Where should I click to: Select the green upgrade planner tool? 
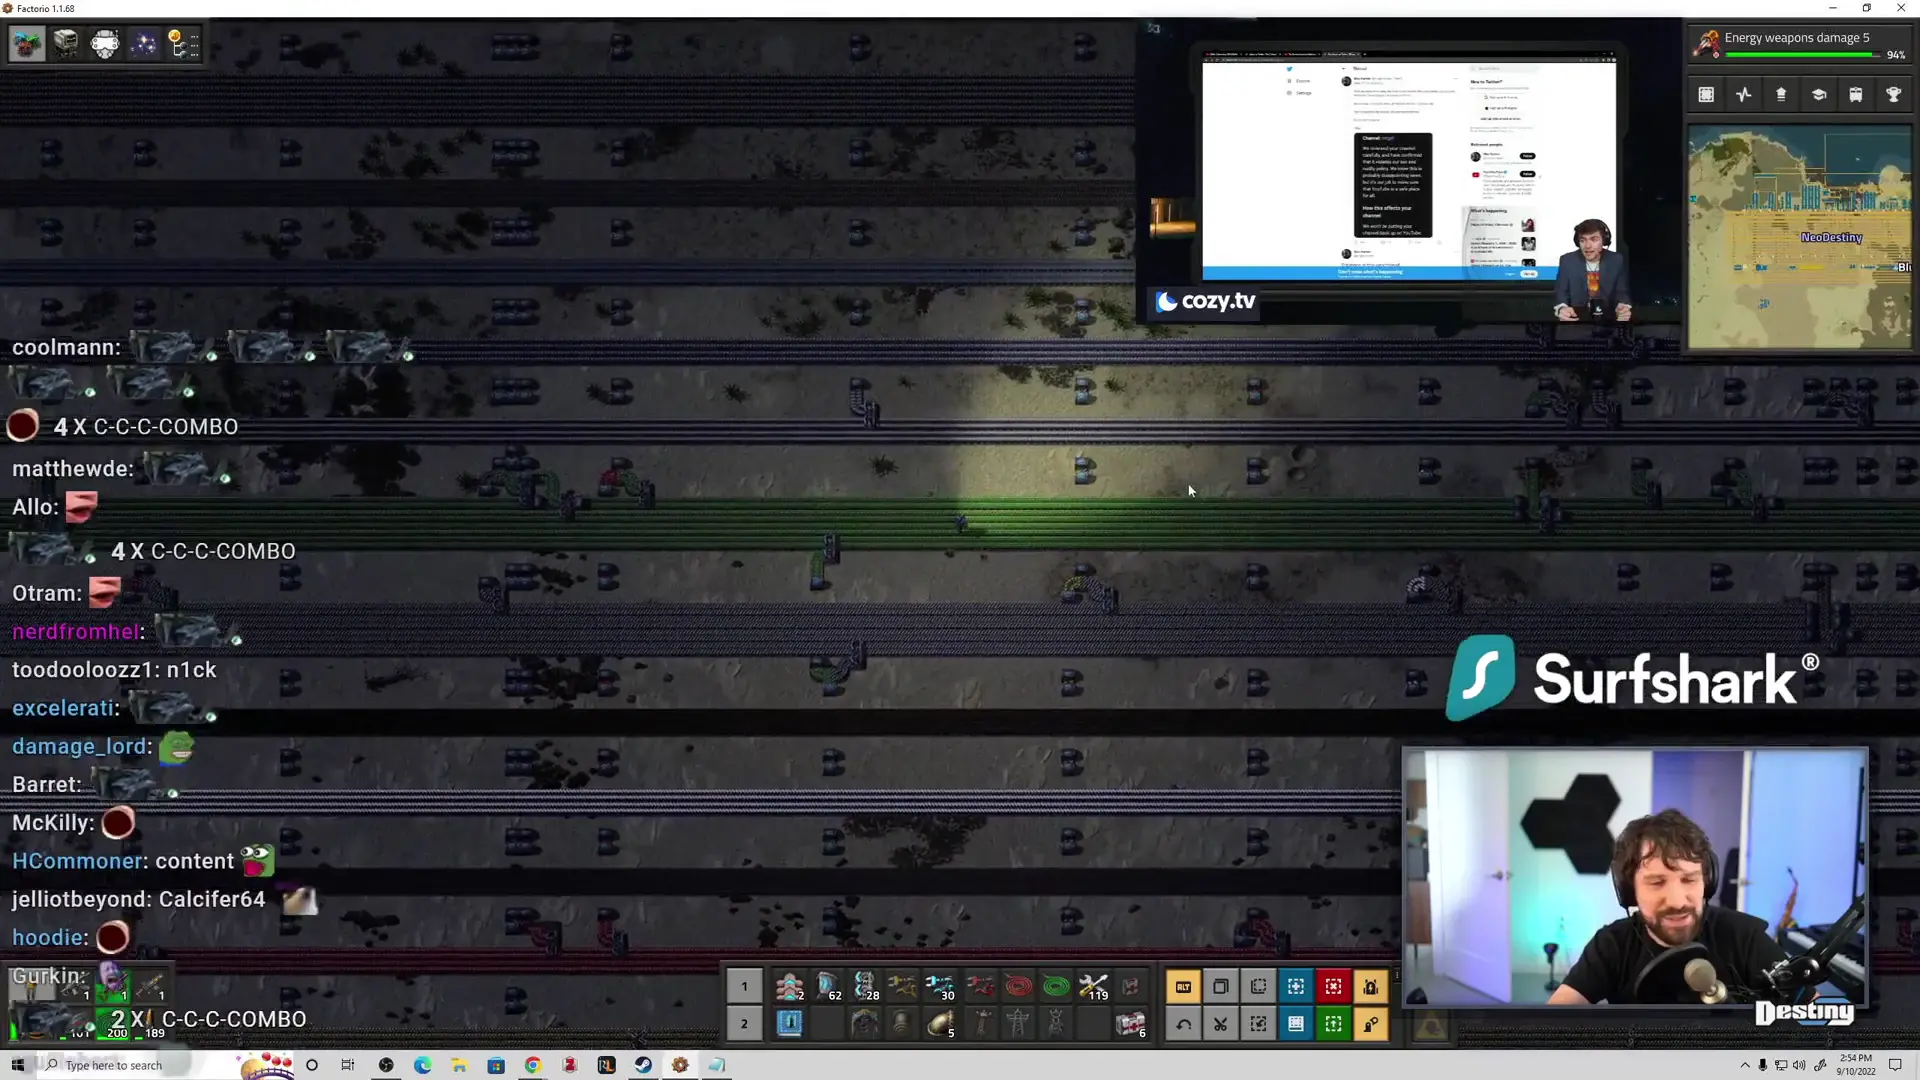click(1333, 1024)
